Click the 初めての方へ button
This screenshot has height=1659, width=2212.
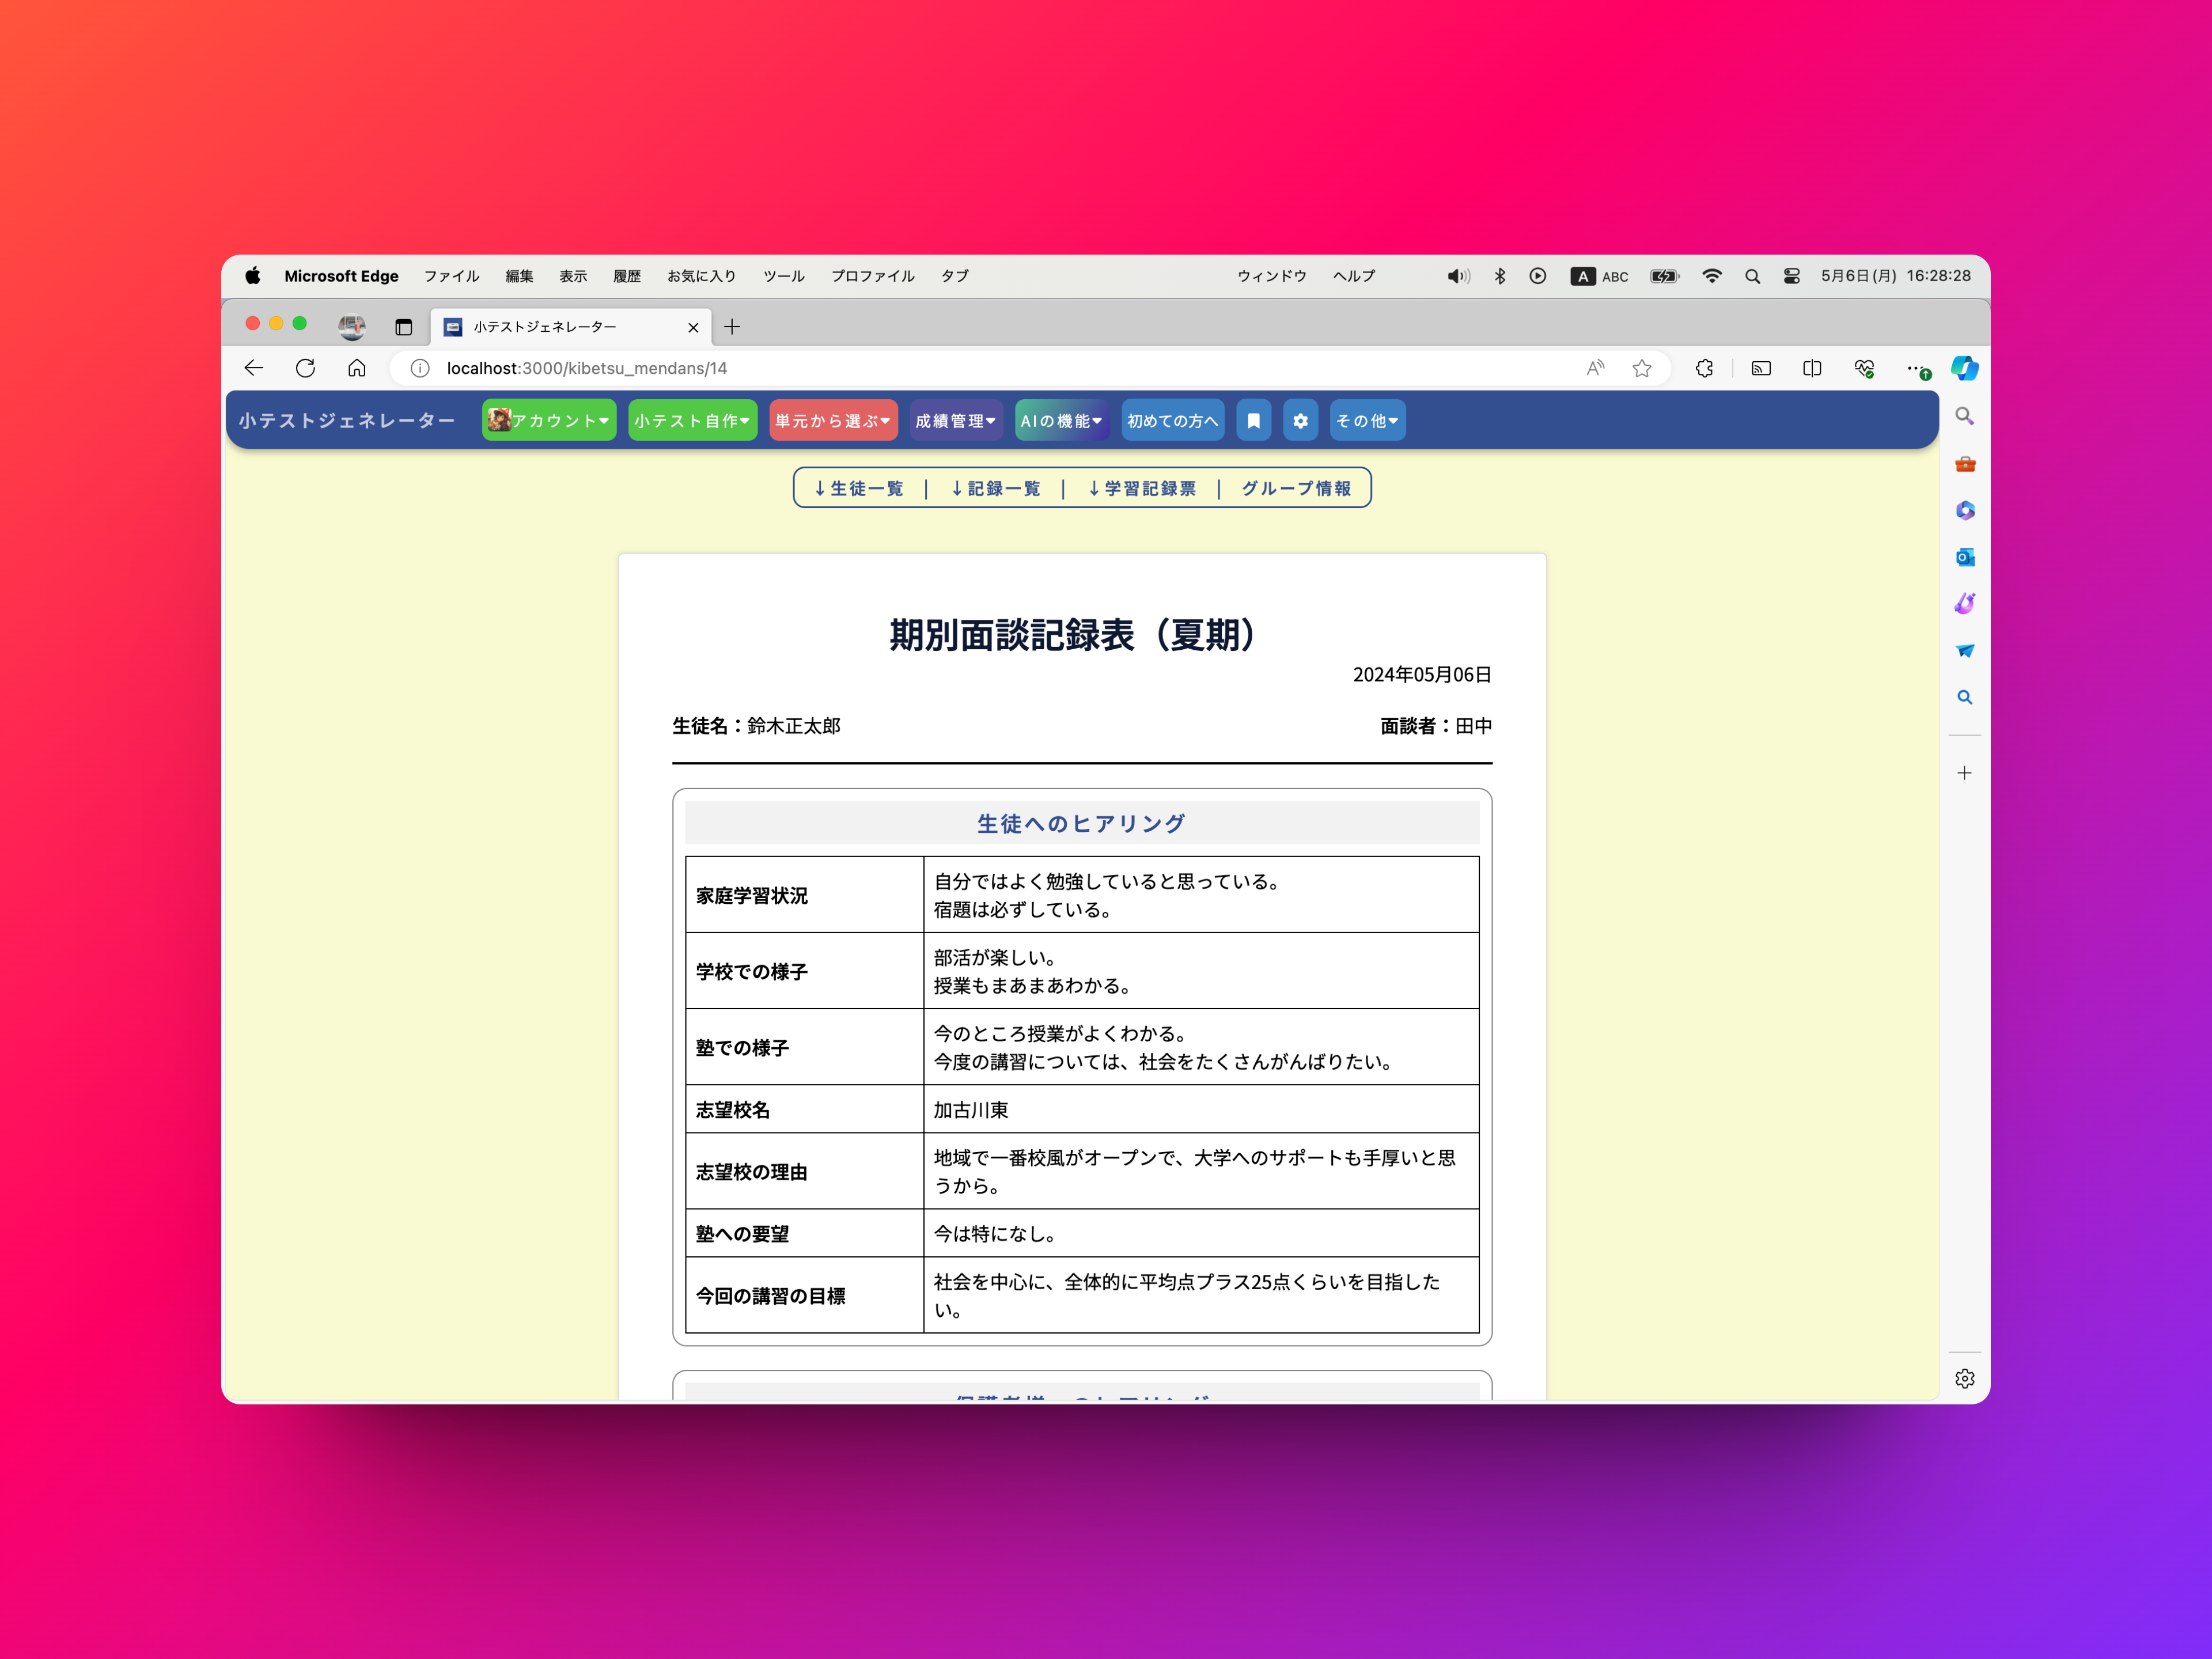tap(1172, 421)
